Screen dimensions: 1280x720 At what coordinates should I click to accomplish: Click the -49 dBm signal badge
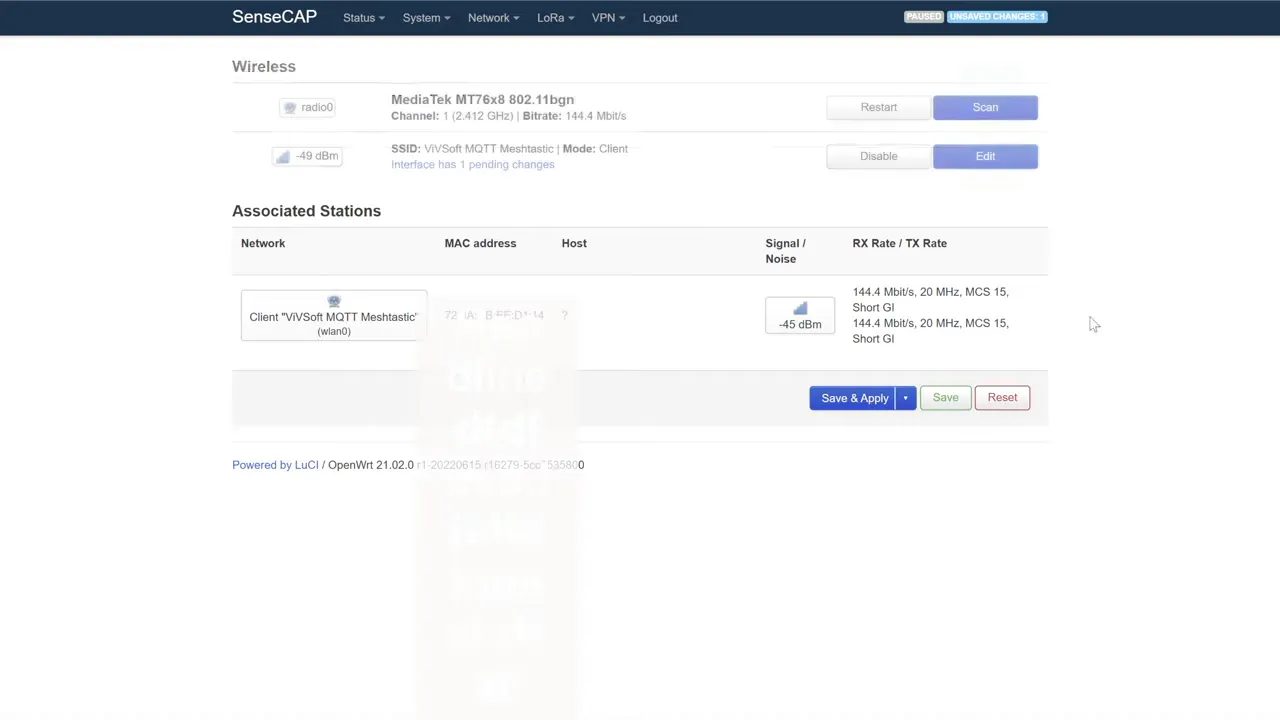307,156
